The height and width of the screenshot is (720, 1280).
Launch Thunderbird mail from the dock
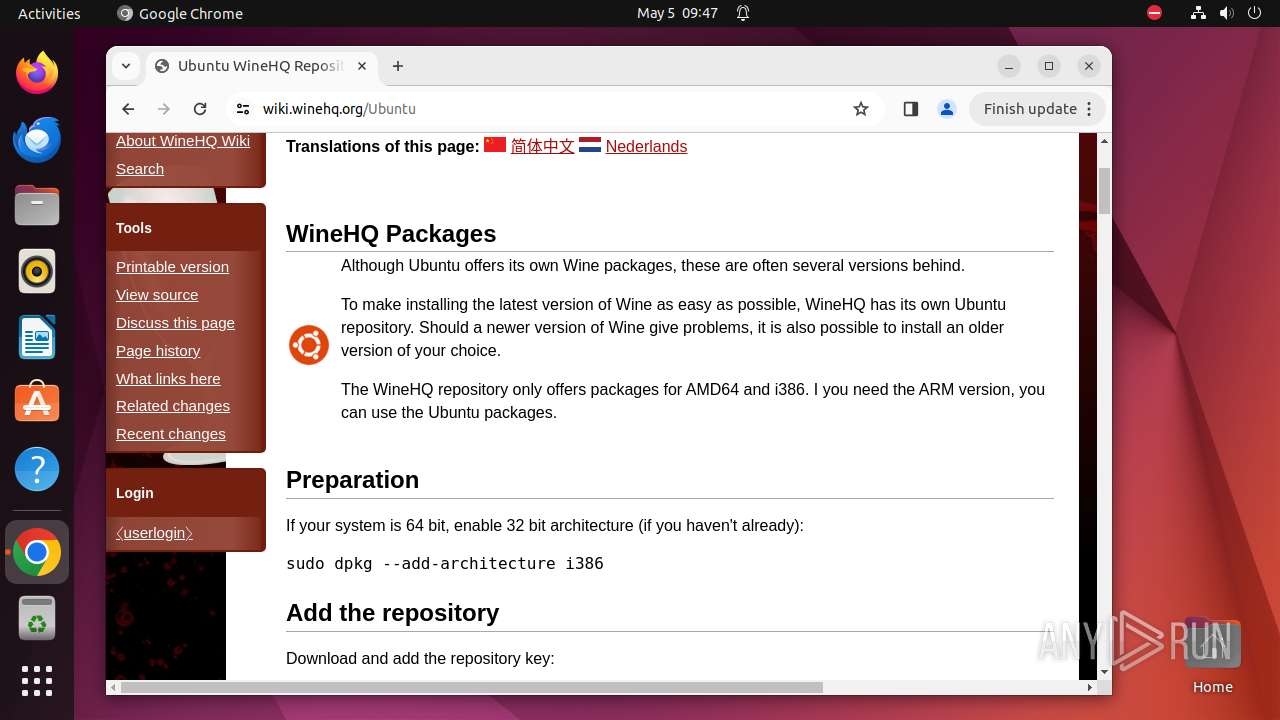[37, 139]
